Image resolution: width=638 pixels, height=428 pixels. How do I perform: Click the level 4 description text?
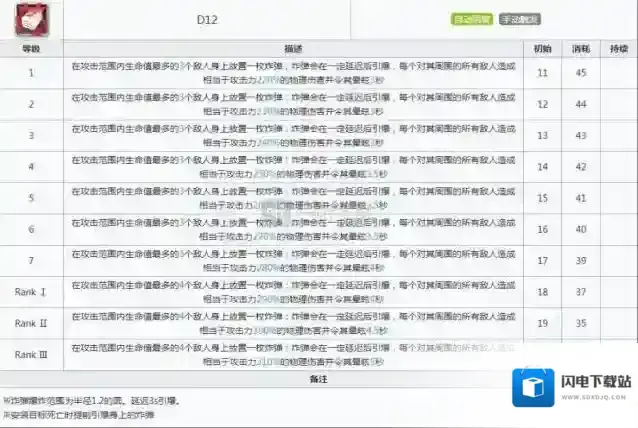coord(293,166)
